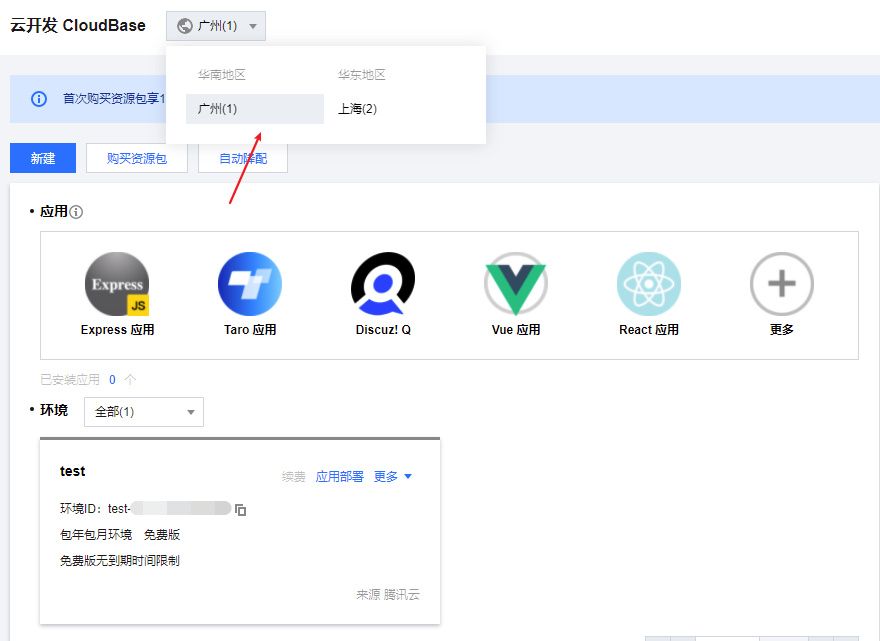Click the Discuz! Q label text
This screenshot has height=641, width=880.
point(383,329)
